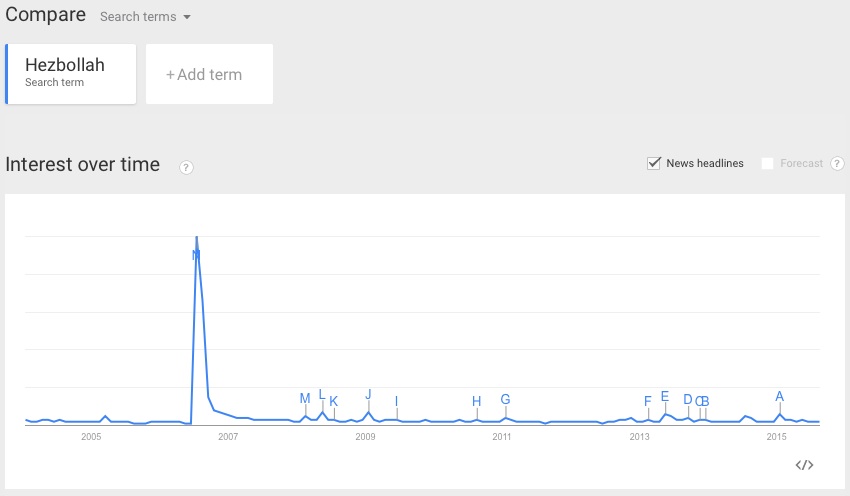
Task: Open headline marker H on the chart
Action: point(476,402)
